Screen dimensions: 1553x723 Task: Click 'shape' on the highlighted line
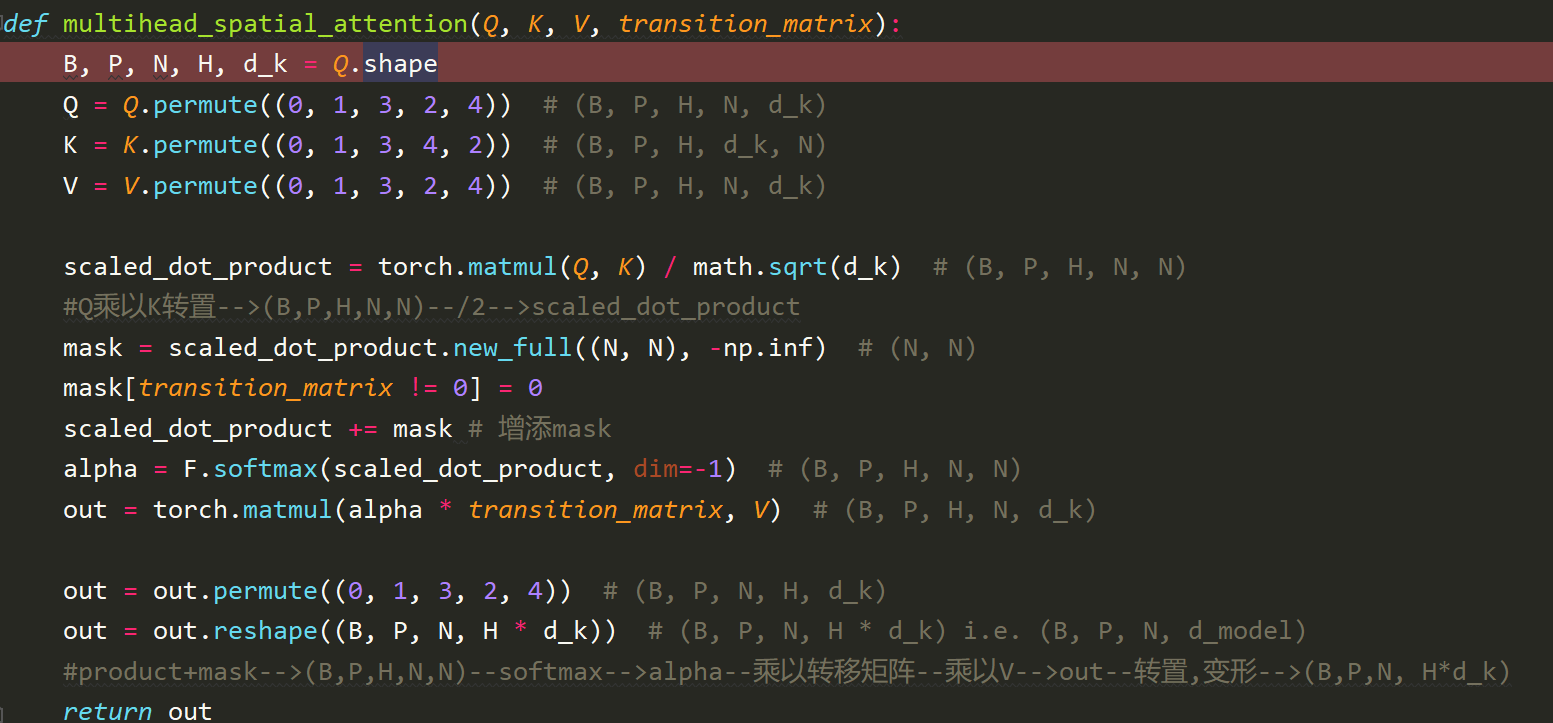401,64
